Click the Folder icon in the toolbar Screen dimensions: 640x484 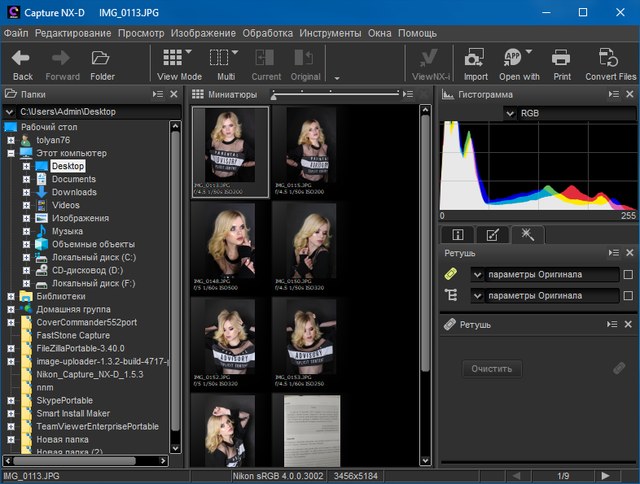point(102,59)
